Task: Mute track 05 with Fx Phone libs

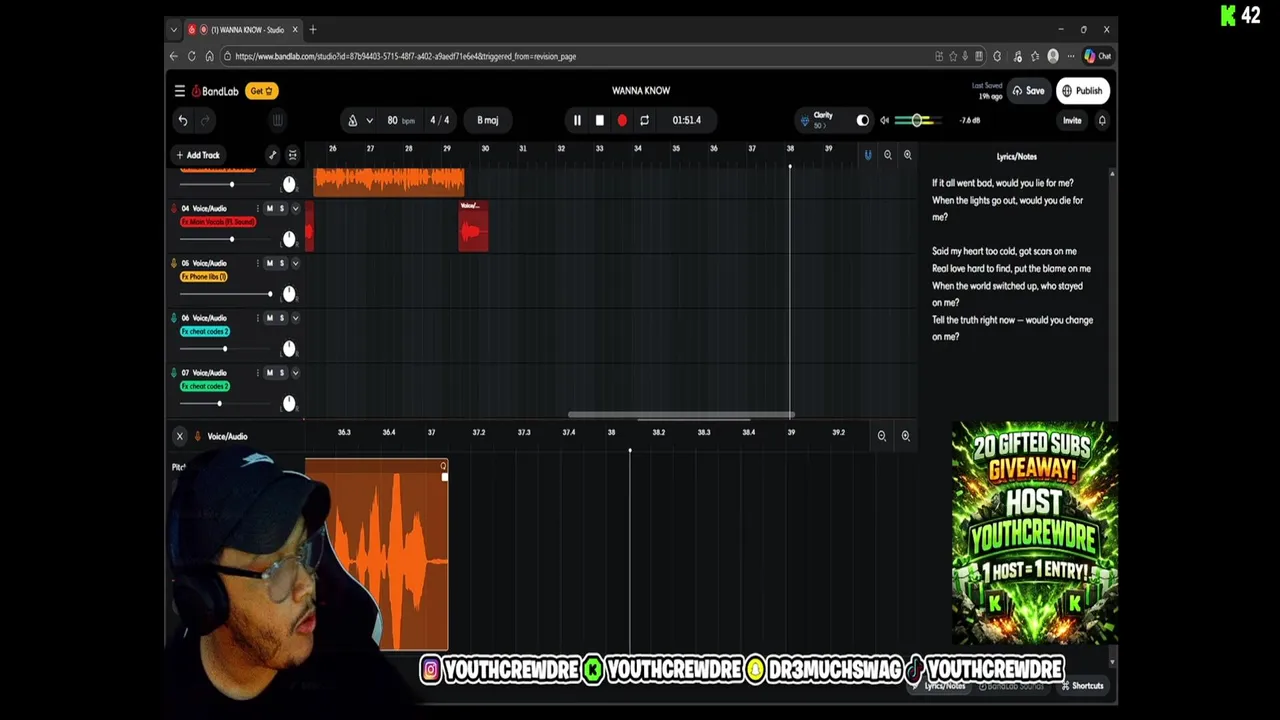Action: (x=269, y=263)
